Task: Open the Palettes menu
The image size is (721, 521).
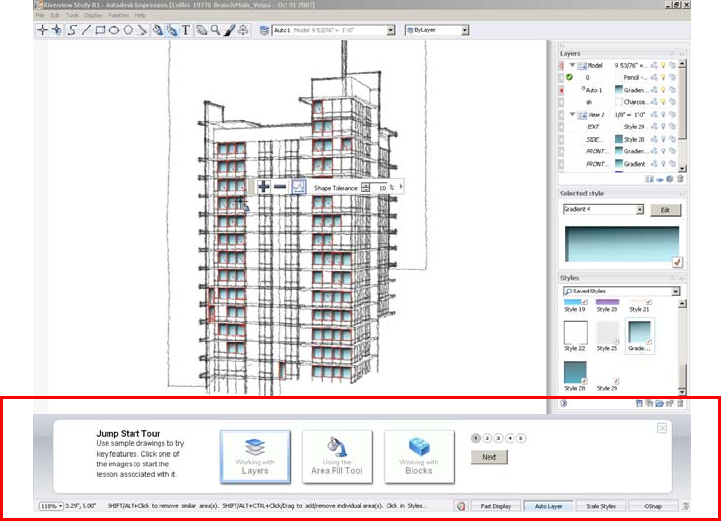Action: point(117,16)
